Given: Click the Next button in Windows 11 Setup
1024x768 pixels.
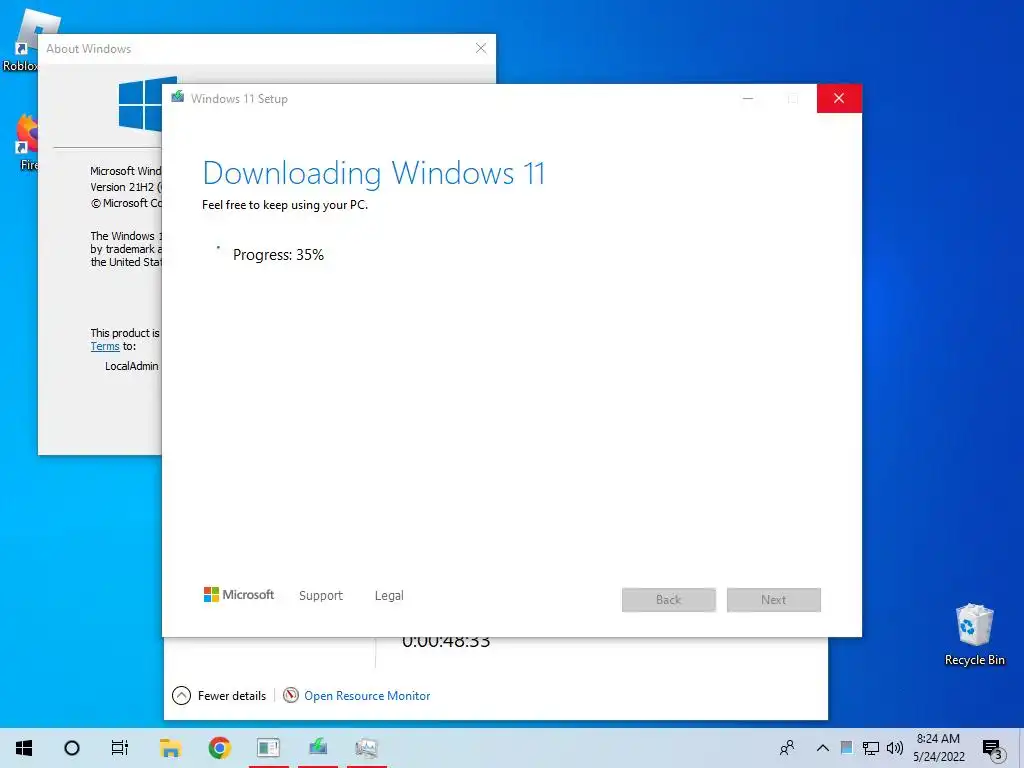Looking at the screenshot, I should [774, 600].
